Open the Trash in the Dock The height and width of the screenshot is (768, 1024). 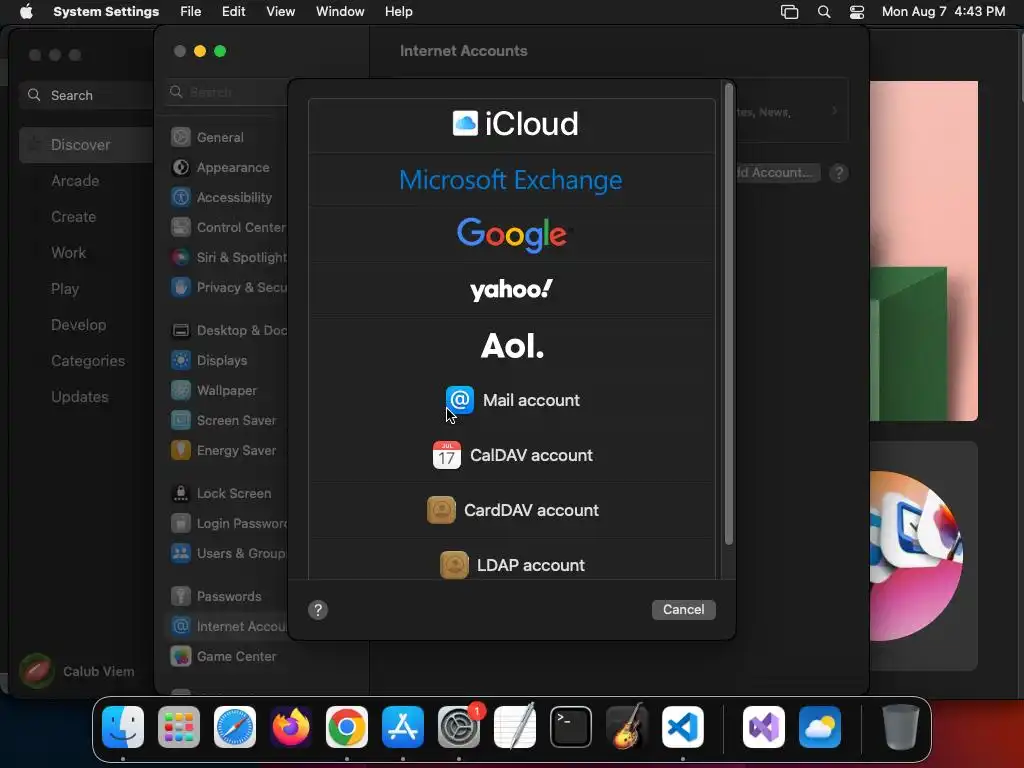tap(901, 727)
